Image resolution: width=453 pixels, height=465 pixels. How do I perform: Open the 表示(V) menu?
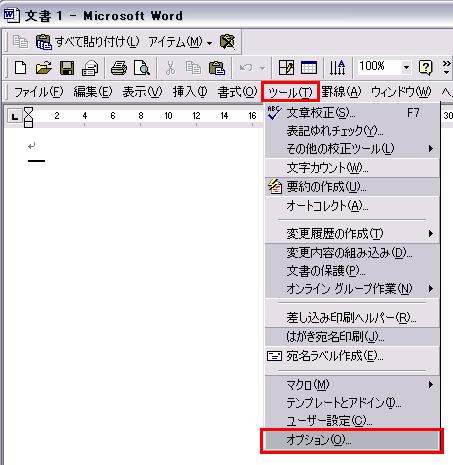tap(142, 92)
